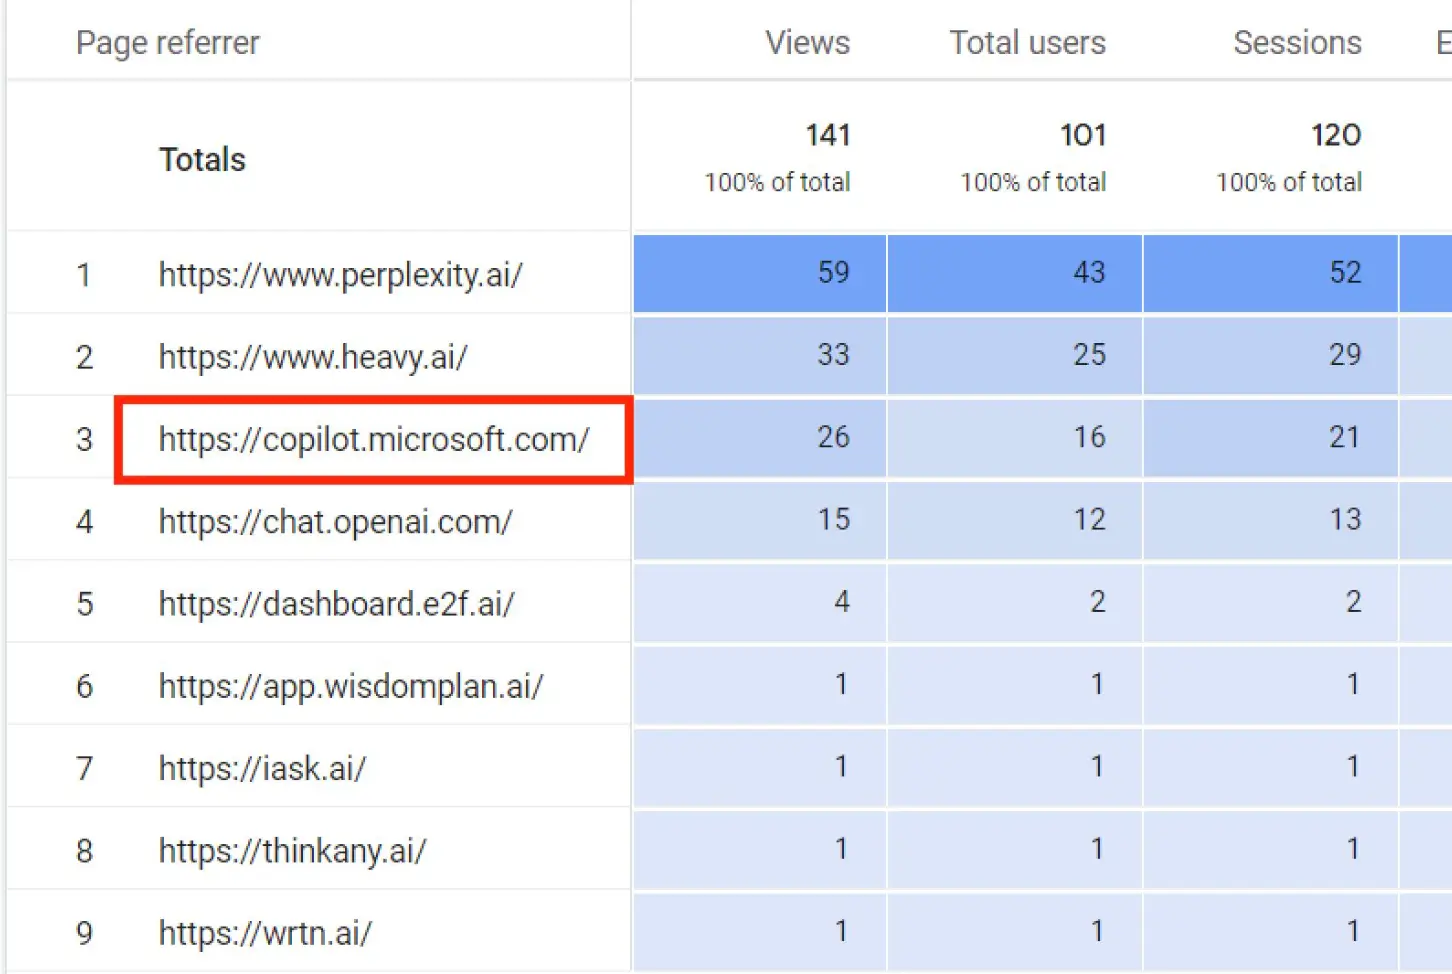
Task: Click Views cell 26 for copilot.microsoft.com
Action: point(760,437)
